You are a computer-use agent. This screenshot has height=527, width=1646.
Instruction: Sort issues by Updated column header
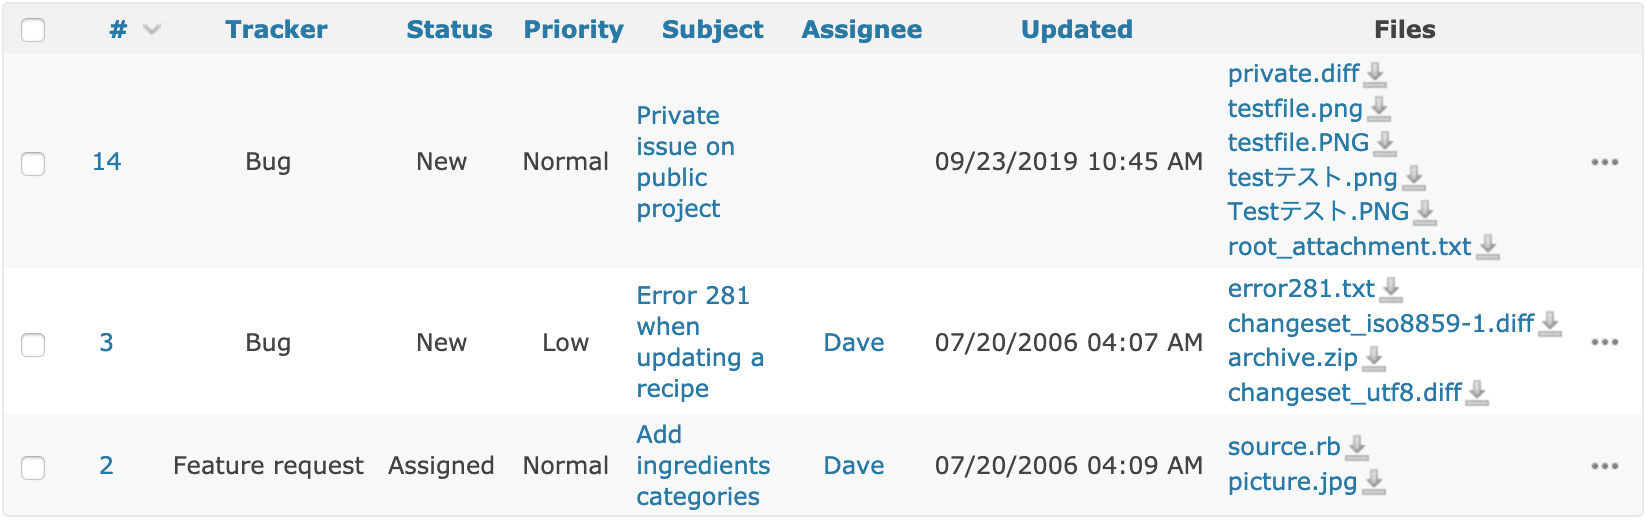pyautogui.click(x=1077, y=30)
